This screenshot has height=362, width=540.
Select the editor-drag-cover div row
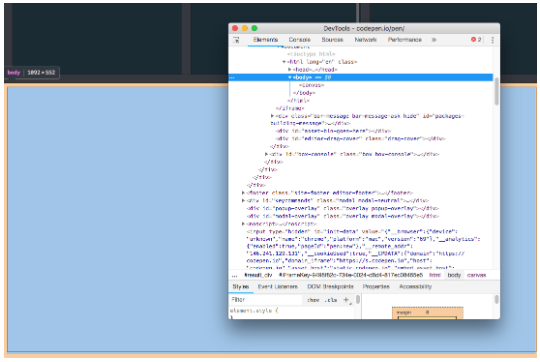click(361, 139)
